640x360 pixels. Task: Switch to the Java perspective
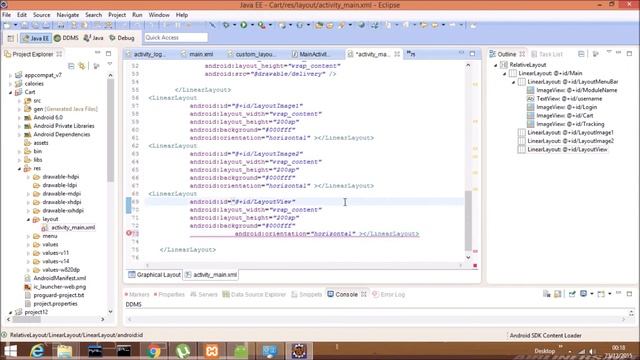(93, 38)
